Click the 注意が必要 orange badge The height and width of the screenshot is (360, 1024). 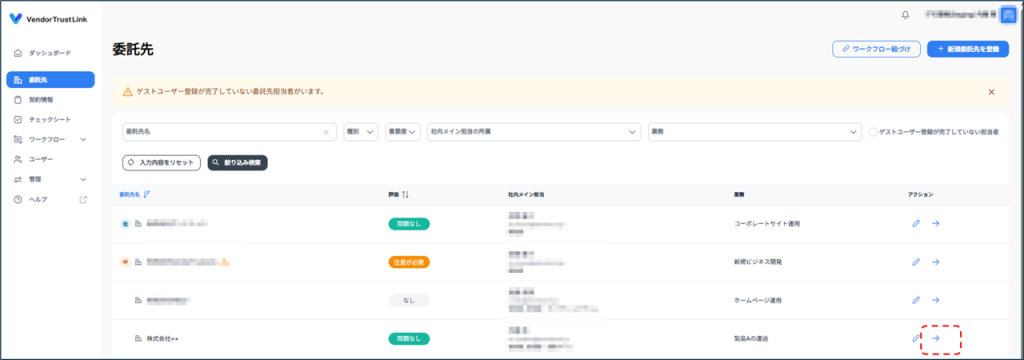pos(409,262)
